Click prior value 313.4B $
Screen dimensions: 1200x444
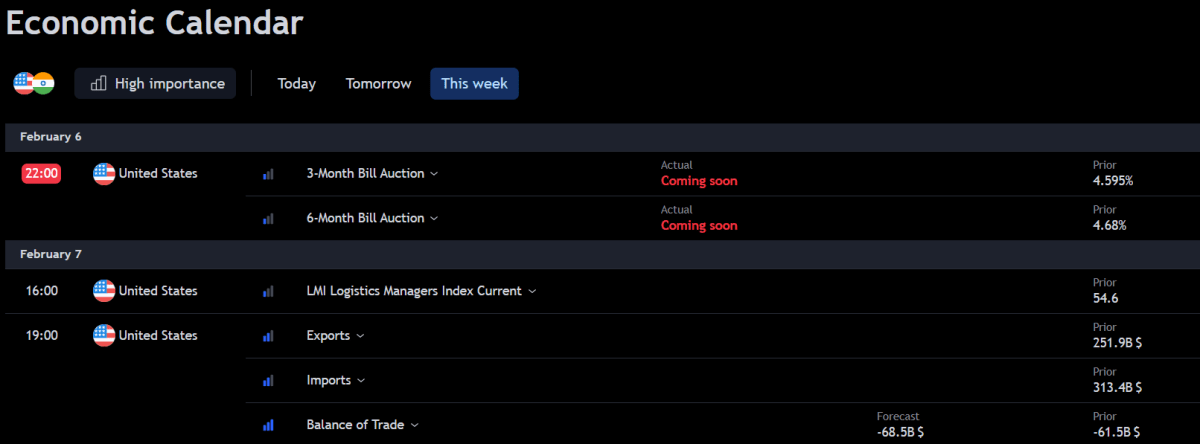point(1117,387)
